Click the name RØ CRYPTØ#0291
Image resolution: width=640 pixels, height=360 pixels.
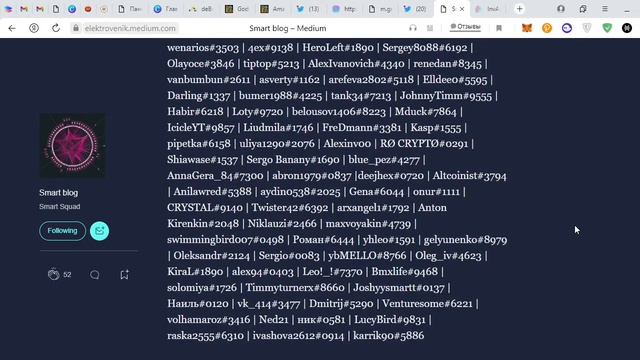tap(424, 144)
